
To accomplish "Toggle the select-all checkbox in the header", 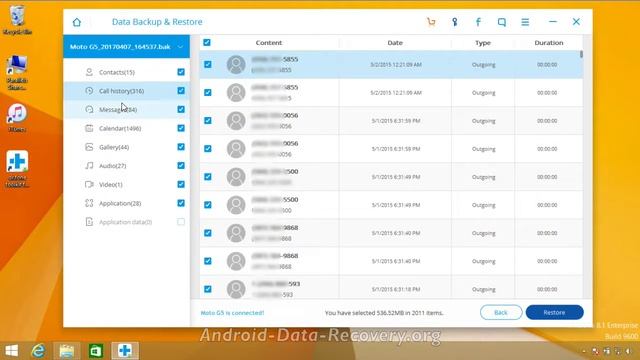I will [x=207, y=42].
